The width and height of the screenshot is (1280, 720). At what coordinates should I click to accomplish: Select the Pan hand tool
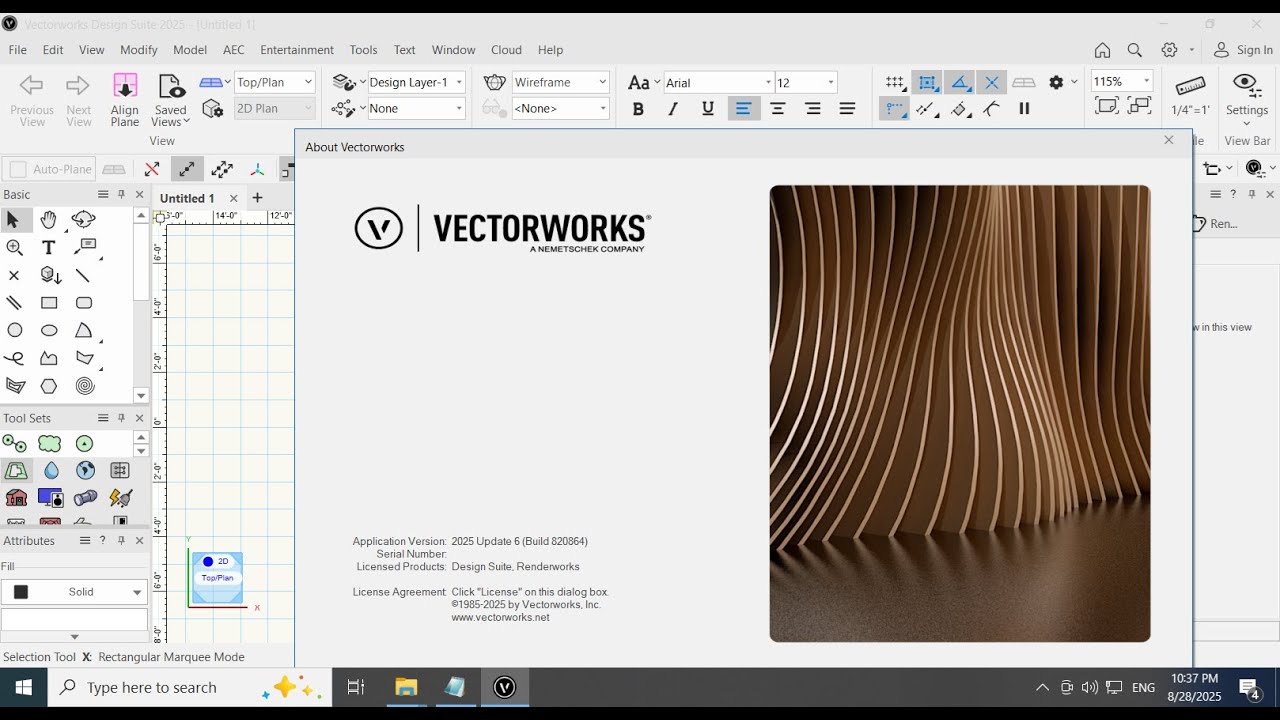pyautogui.click(x=48, y=220)
